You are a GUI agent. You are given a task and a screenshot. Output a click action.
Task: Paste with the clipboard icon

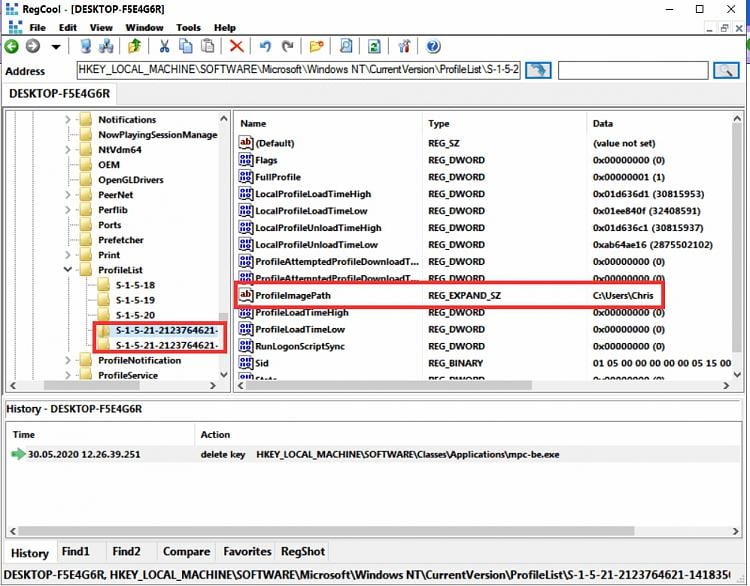point(208,46)
